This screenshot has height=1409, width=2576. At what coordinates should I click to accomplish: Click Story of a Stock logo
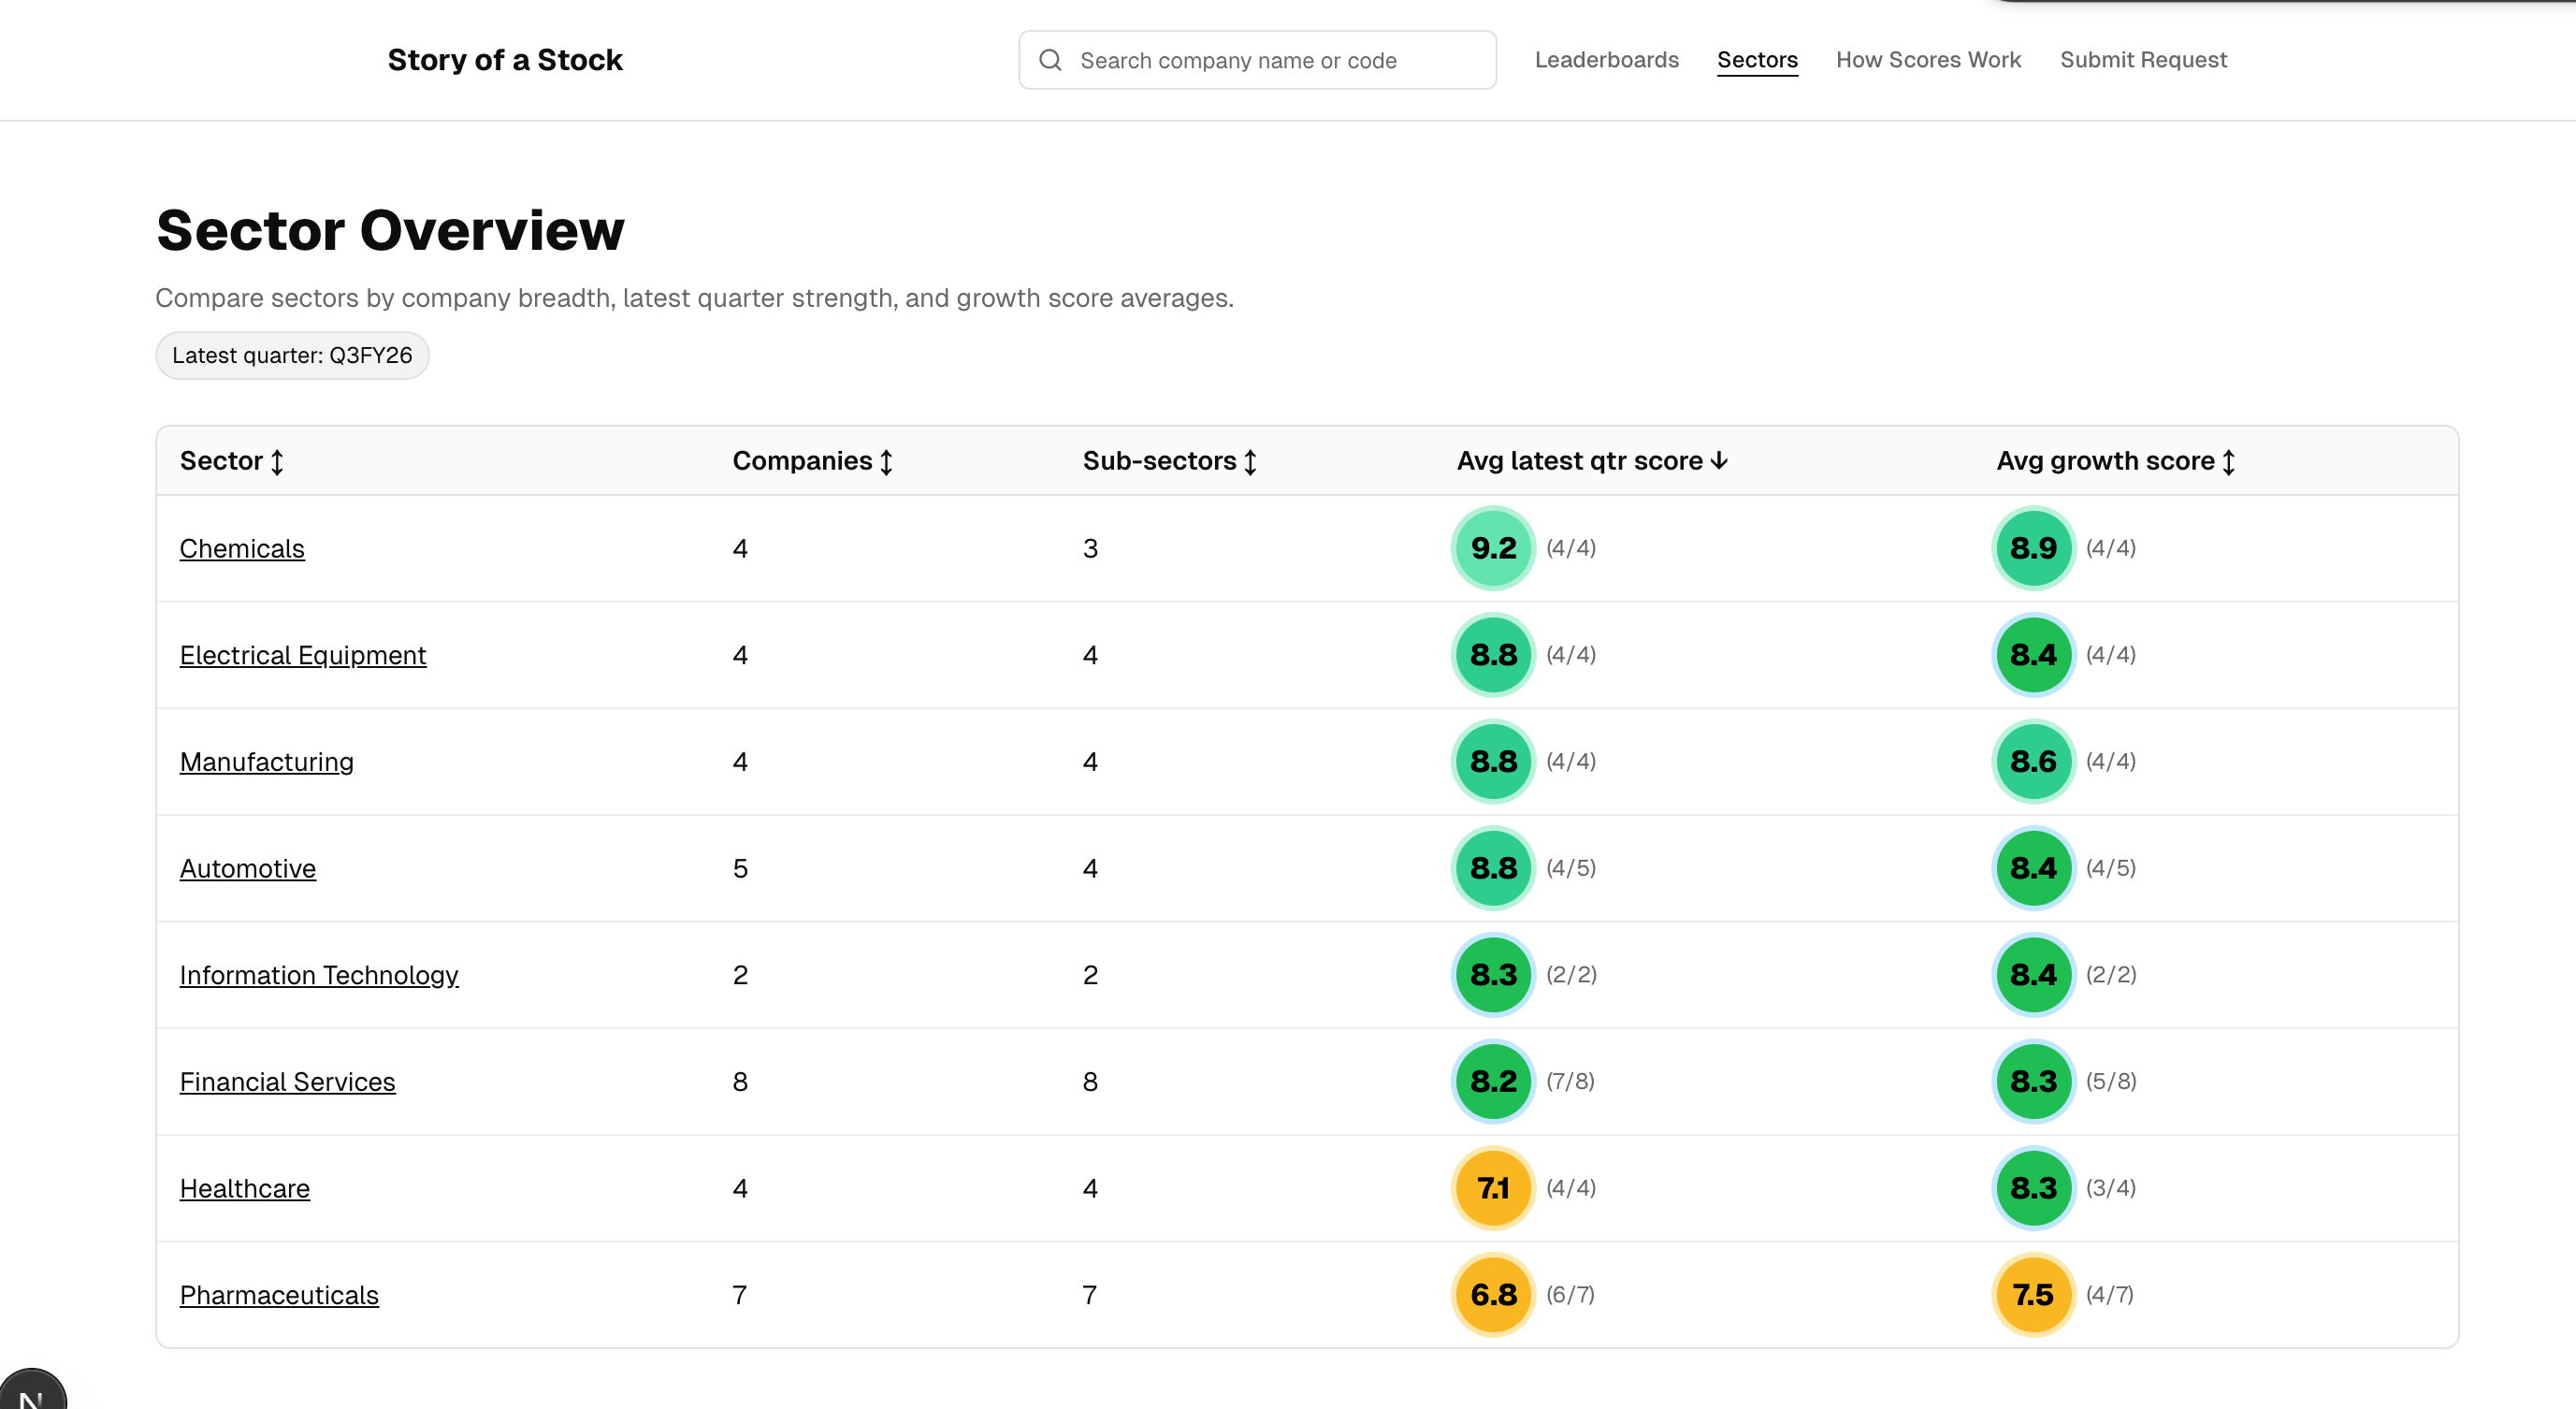[505, 60]
